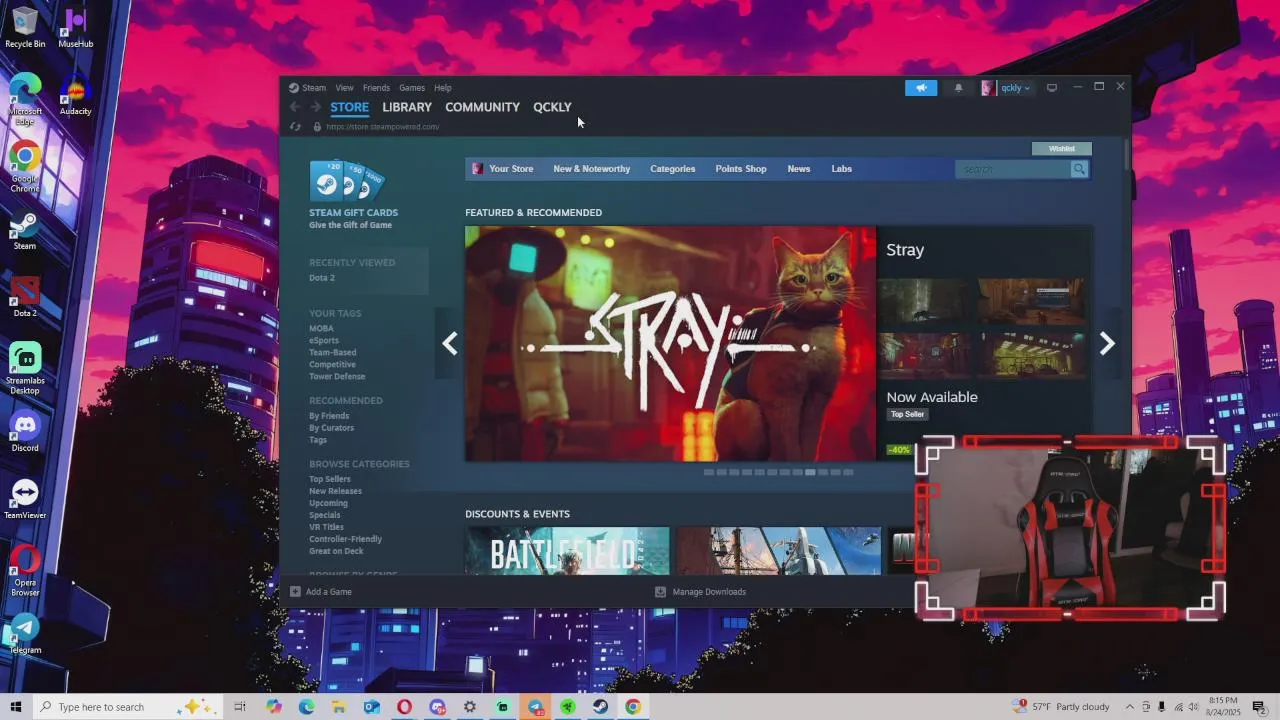Open Opera Browser desktop shortcut
1280x720 pixels.
click(25, 571)
